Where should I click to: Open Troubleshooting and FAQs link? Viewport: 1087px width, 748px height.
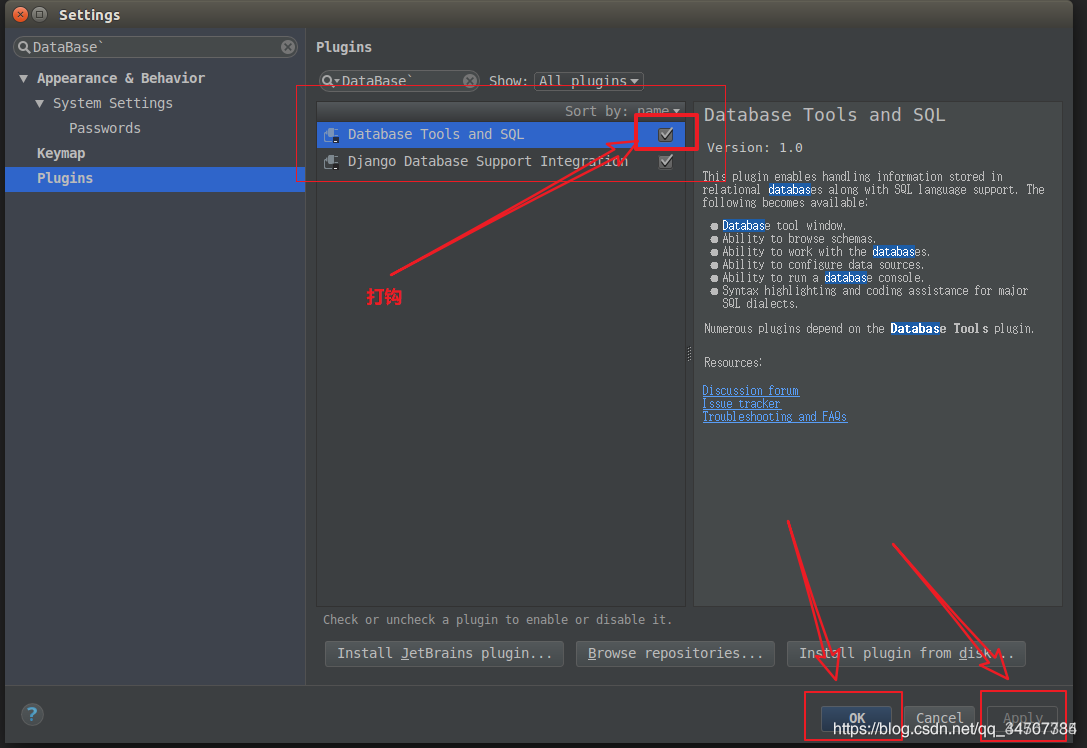pyautogui.click(x=774, y=417)
